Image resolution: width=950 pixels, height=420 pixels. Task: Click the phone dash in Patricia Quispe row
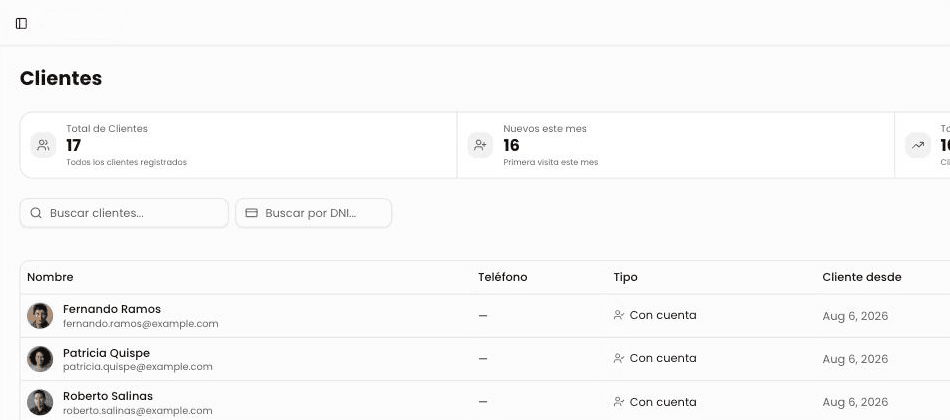click(483, 359)
